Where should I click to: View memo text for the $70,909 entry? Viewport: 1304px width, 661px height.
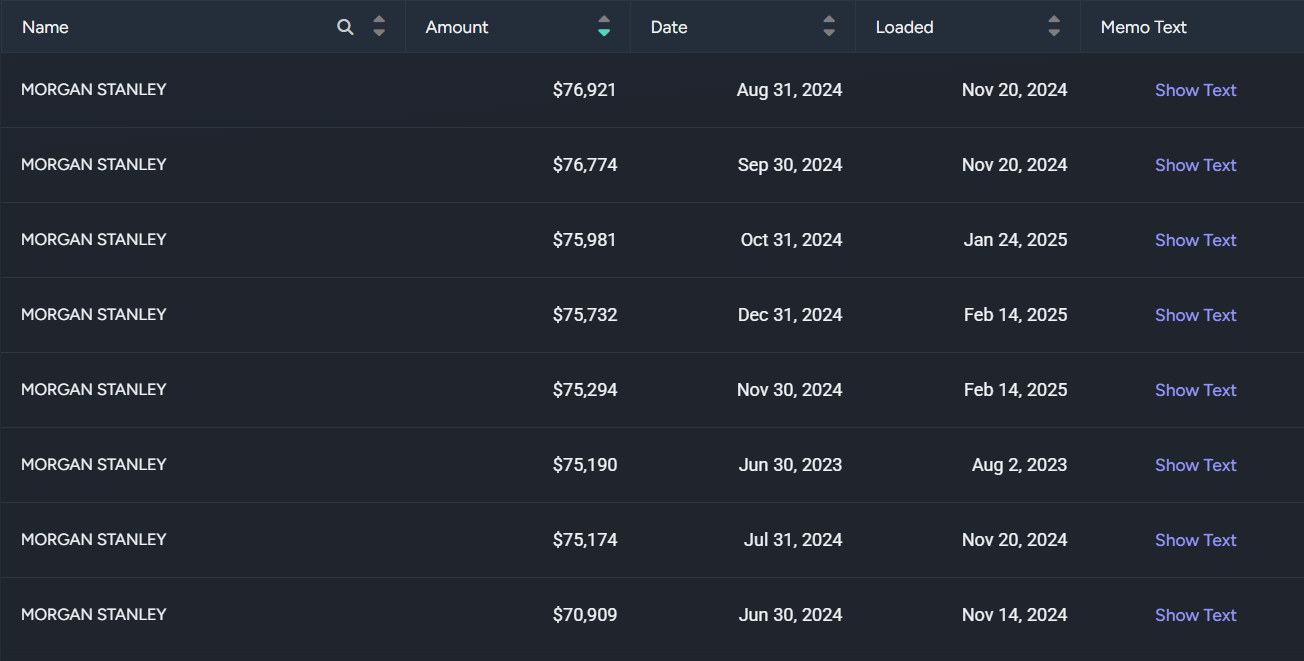coord(1195,615)
